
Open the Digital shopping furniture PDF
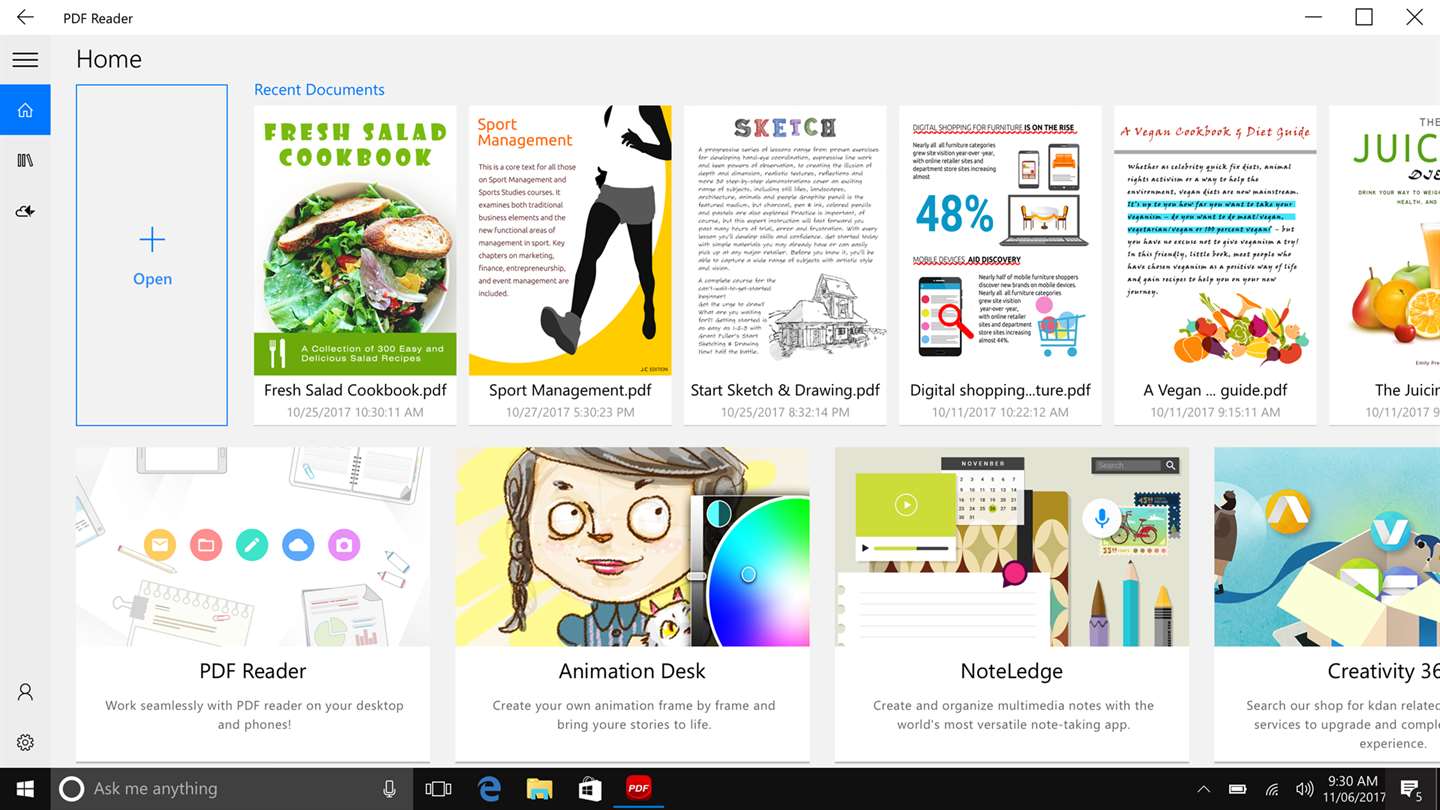(1000, 265)
